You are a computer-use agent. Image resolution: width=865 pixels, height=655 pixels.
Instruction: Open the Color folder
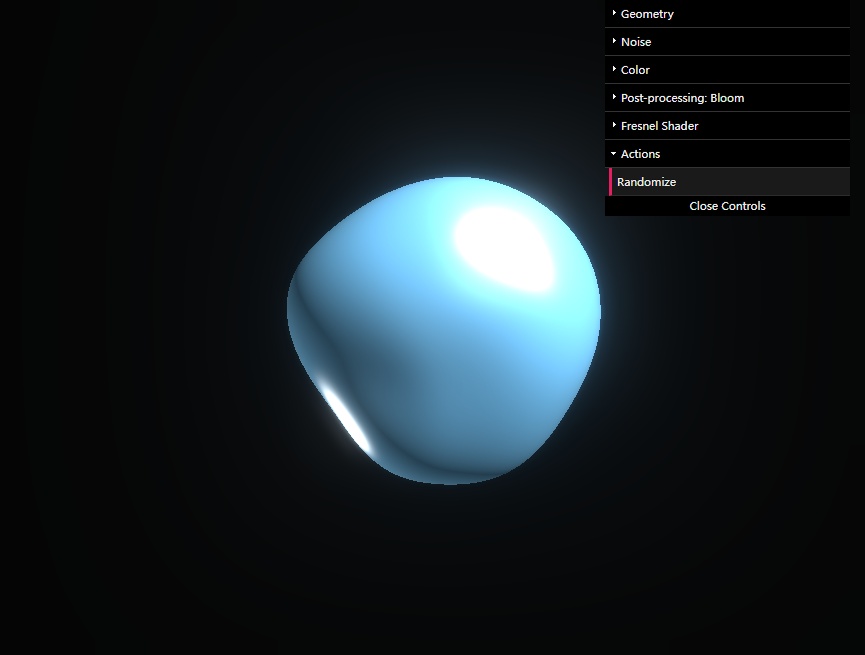point(635,70)
